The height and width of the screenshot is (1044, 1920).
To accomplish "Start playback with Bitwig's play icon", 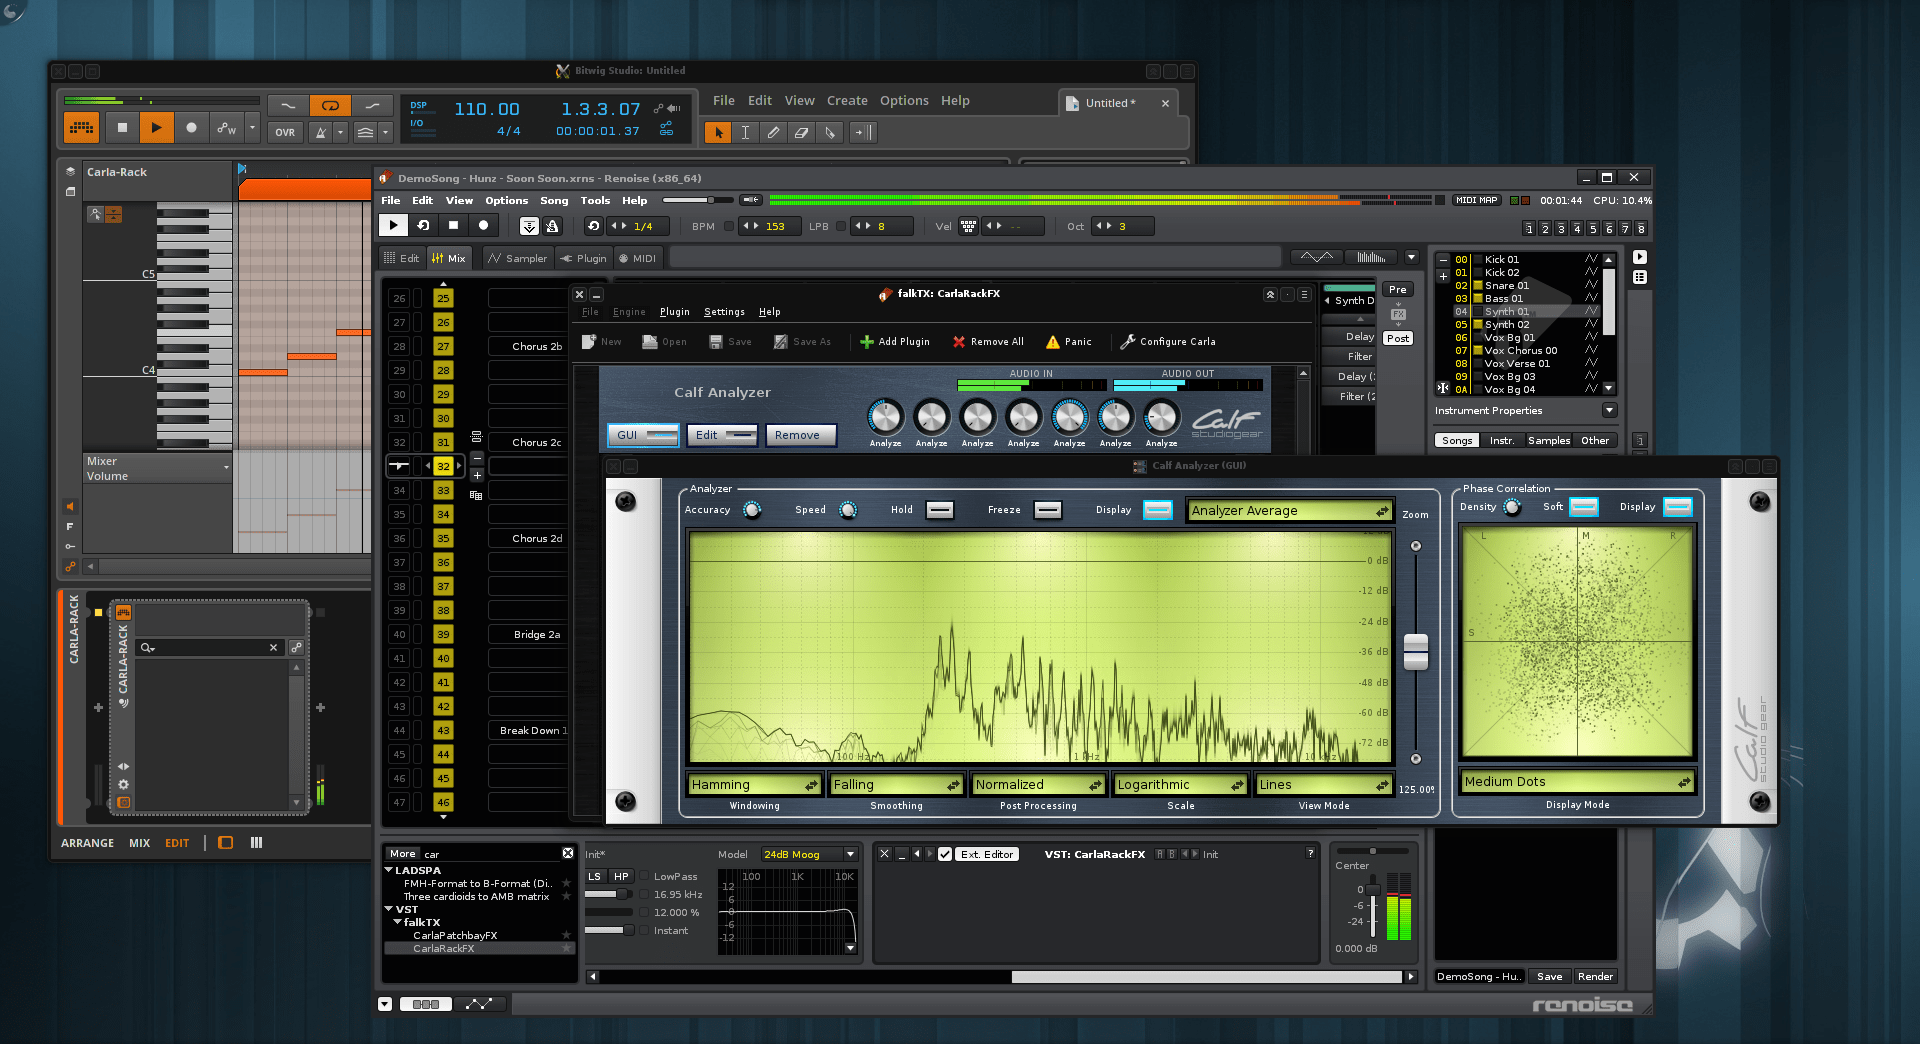I will [157, 127].
